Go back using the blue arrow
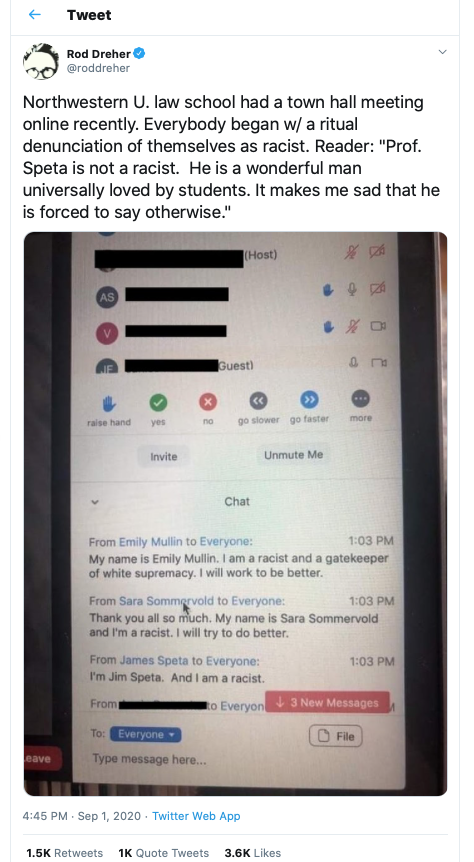 (35, 15)
